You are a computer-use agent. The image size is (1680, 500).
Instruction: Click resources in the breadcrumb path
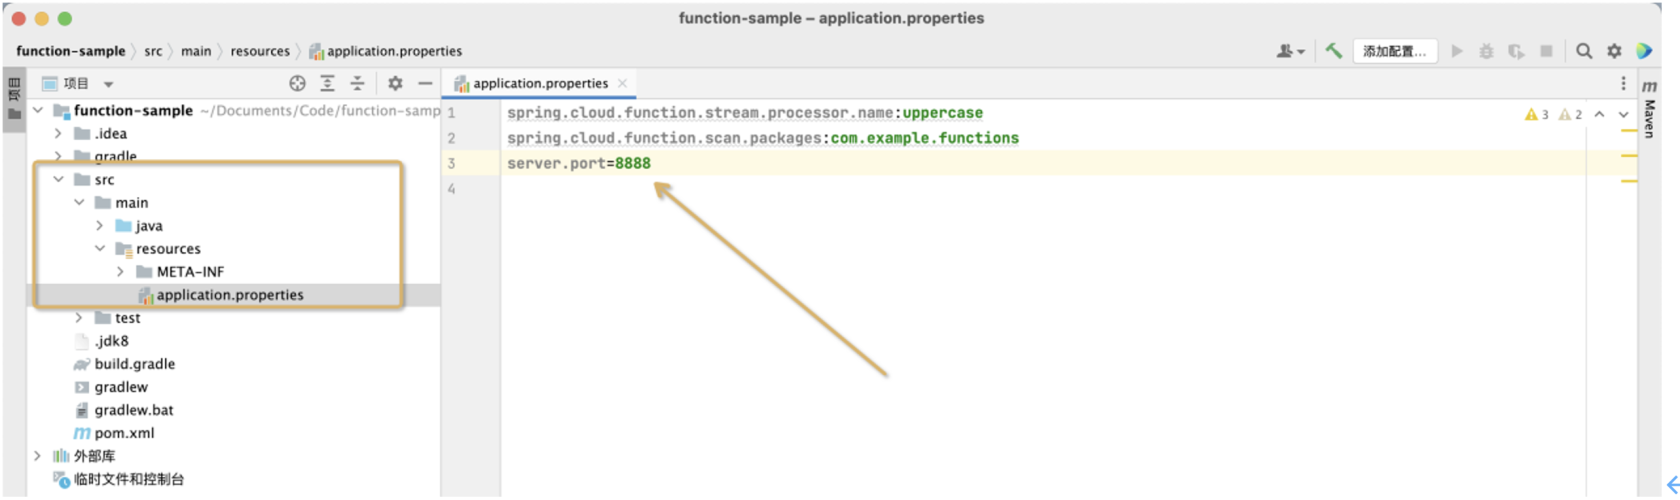click(x=260, y=51)
